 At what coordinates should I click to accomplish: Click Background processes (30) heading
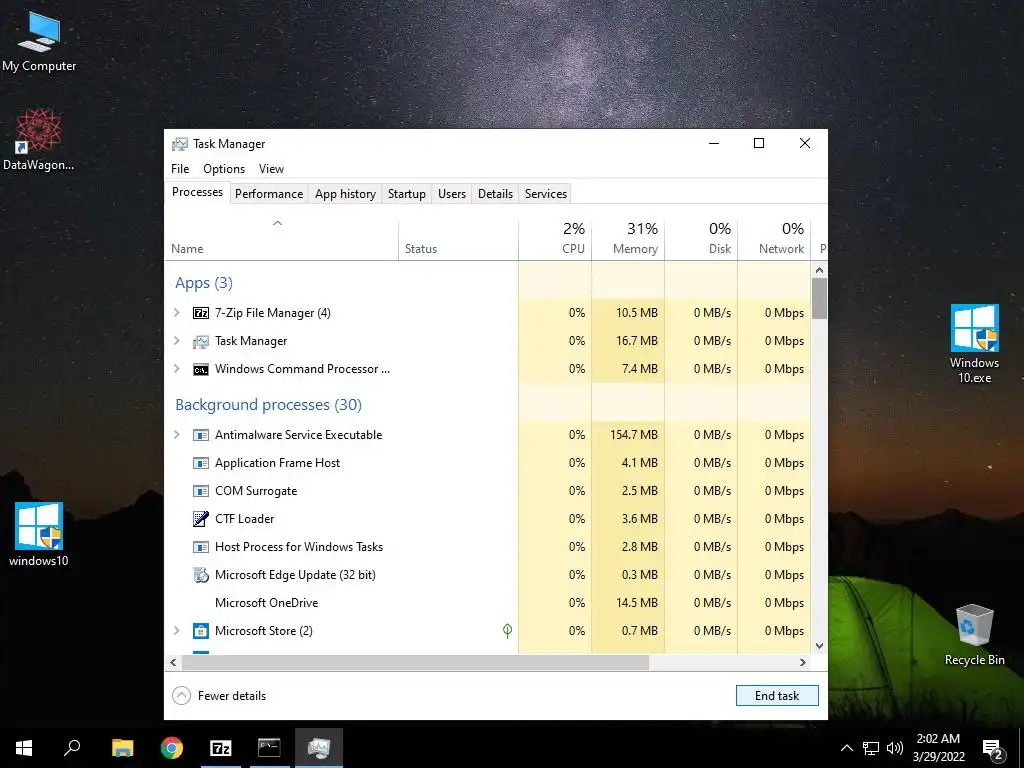(268, 405)
